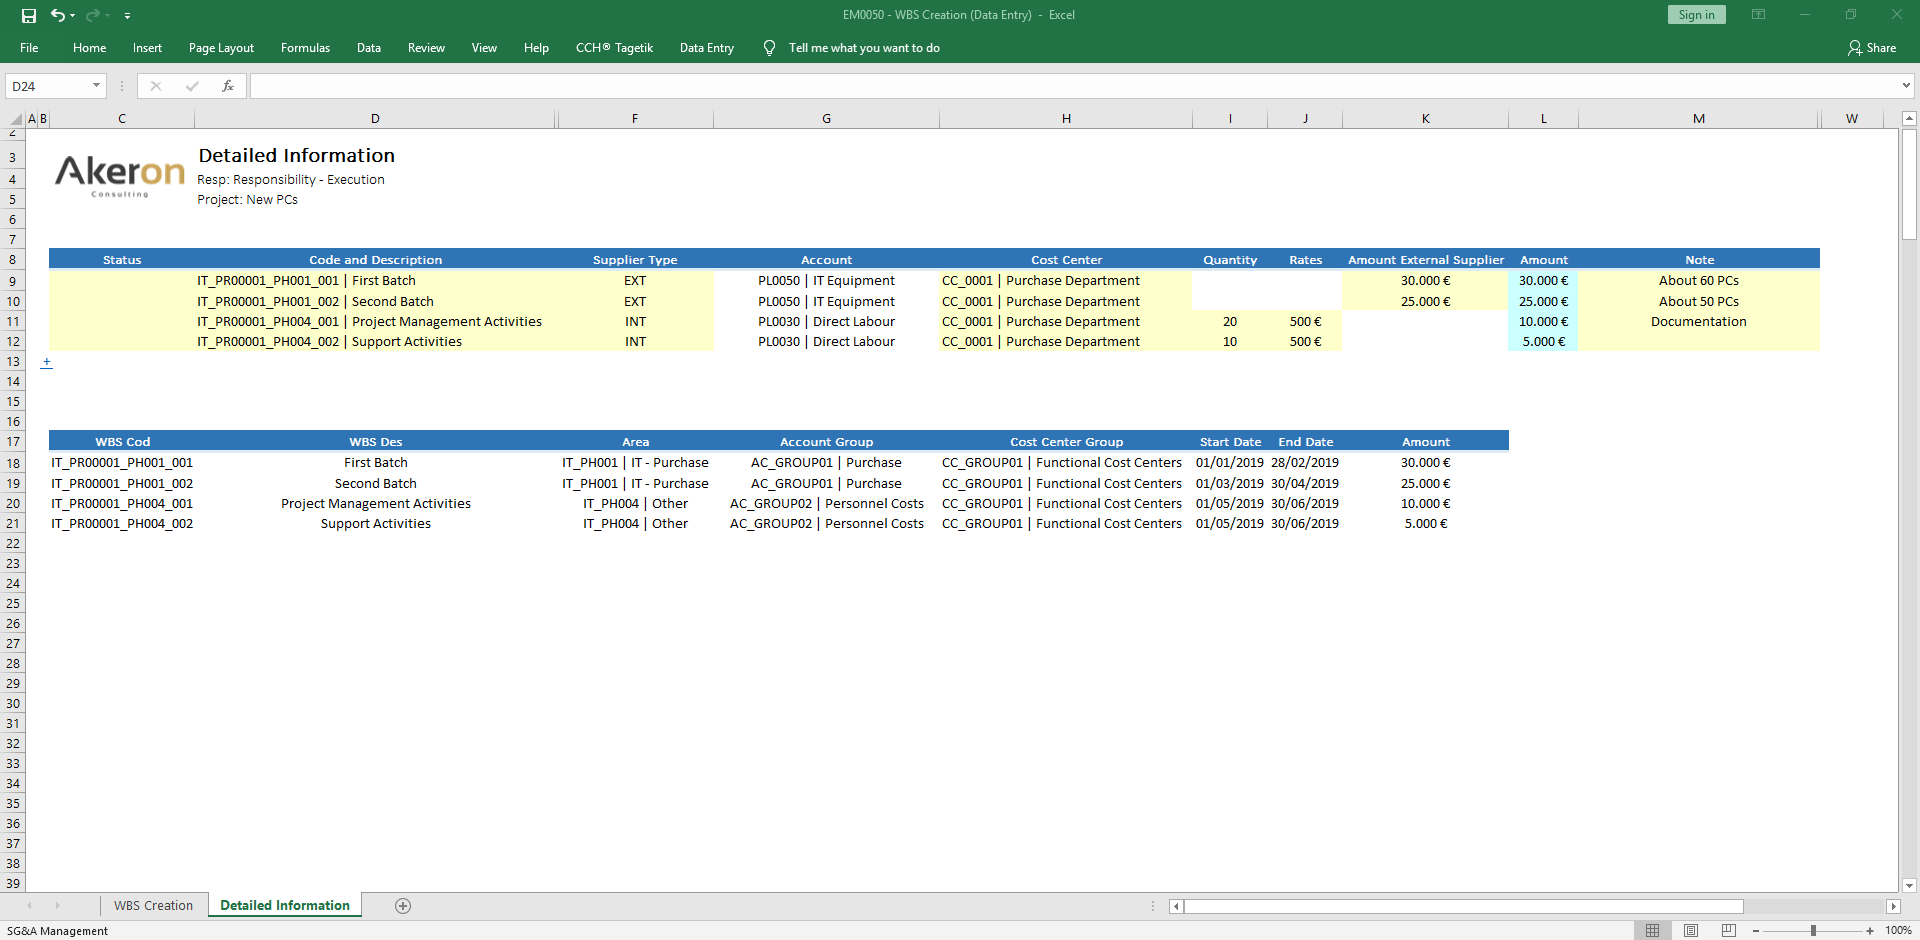
Task: Click the Save icon in title bar
Action: pyautogui.click(x=29, y=15)
